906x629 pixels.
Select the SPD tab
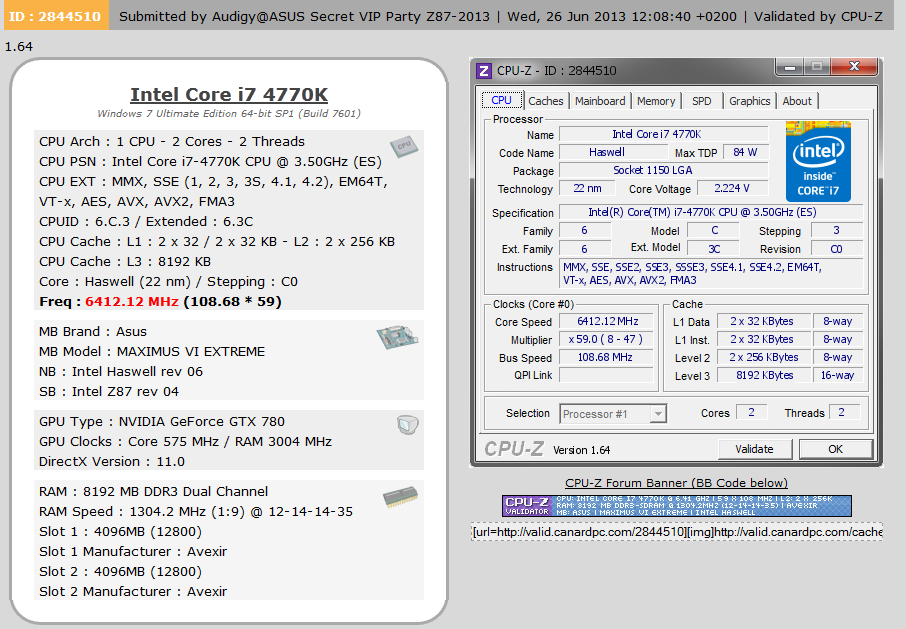tap(701, 101)
